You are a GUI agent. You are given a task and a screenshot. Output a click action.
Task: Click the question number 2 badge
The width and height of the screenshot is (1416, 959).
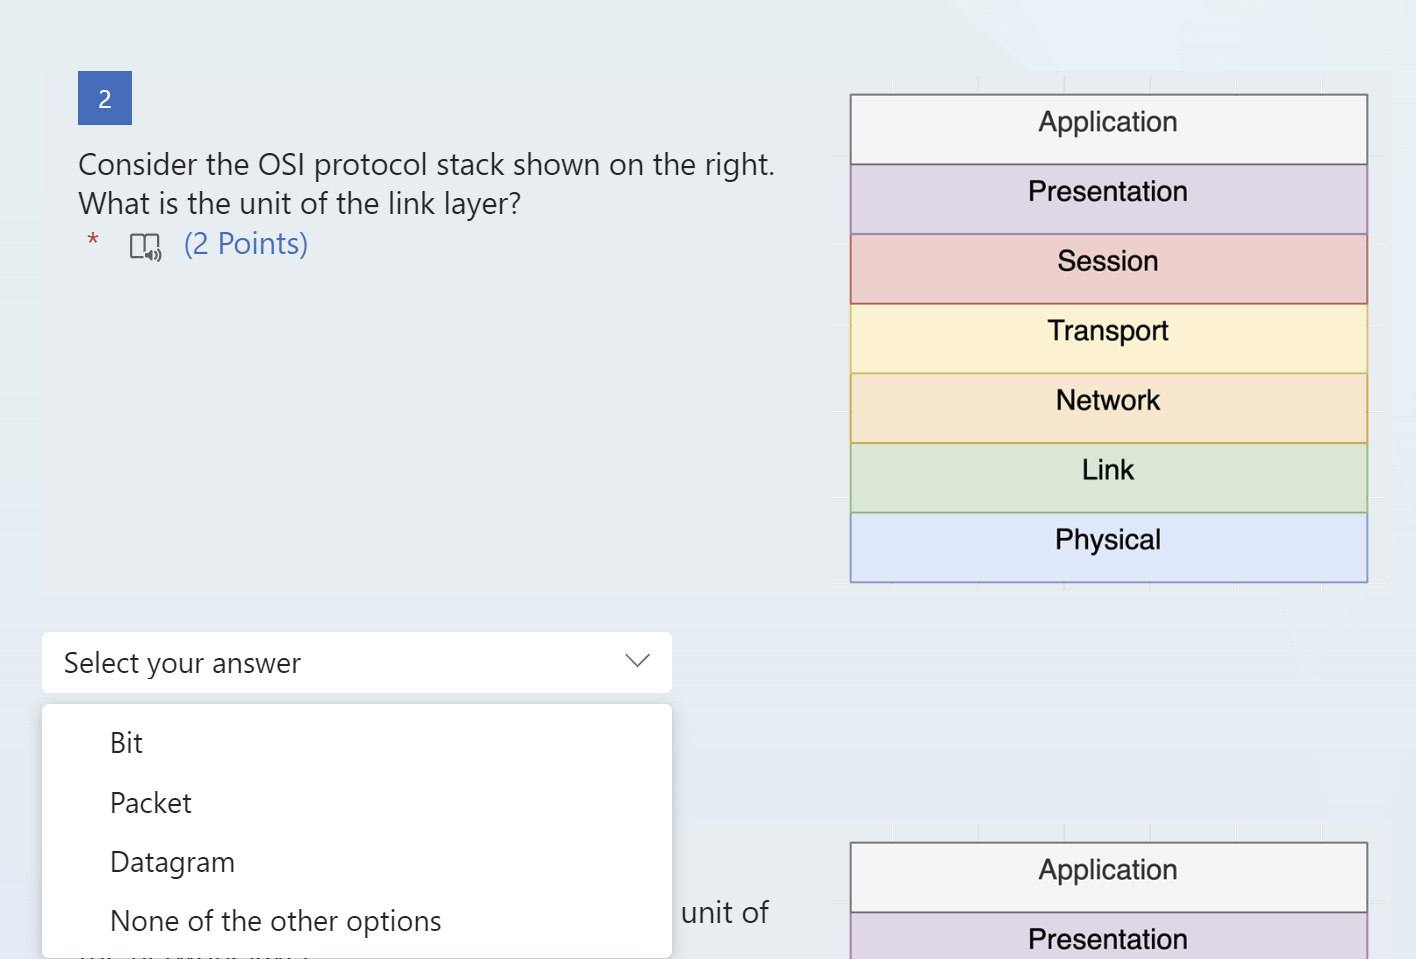(105, 98)
